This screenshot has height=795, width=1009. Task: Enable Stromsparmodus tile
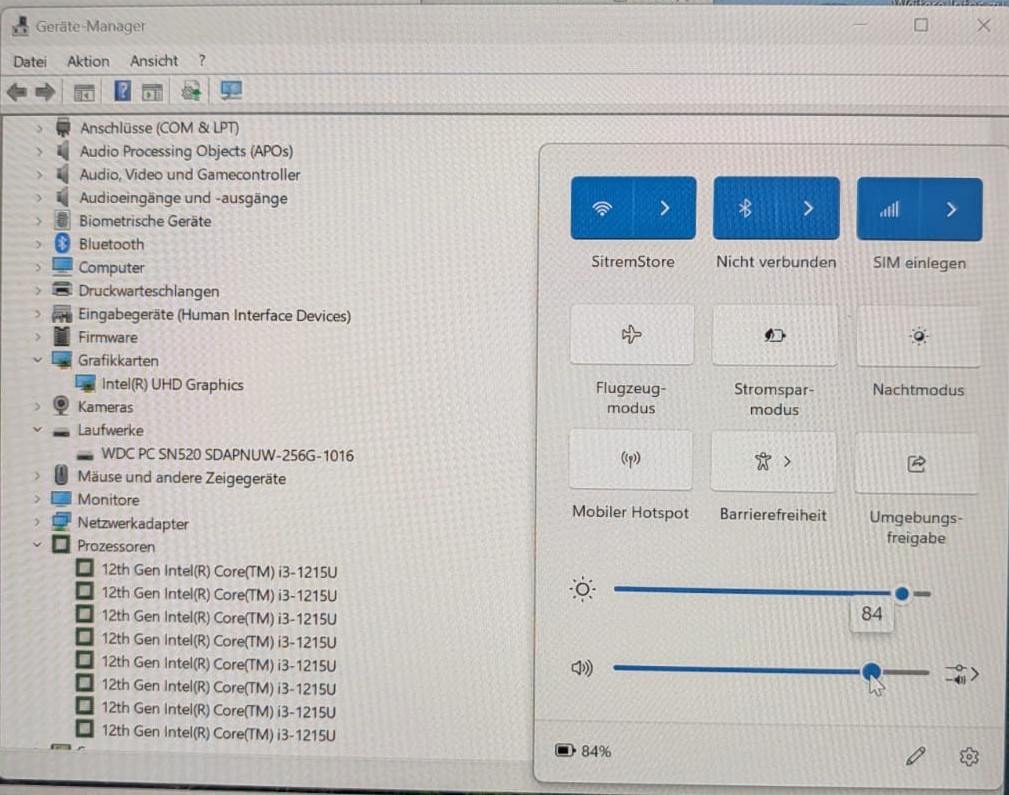(775, 335)
